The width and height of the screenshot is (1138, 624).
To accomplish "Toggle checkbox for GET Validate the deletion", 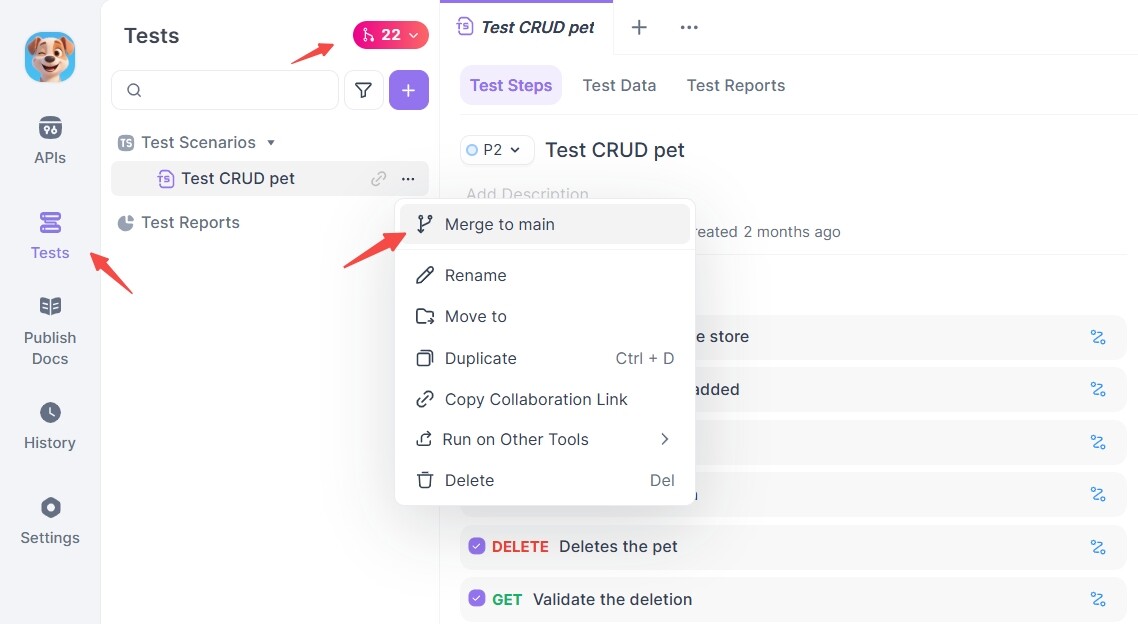I will [477, 599].
